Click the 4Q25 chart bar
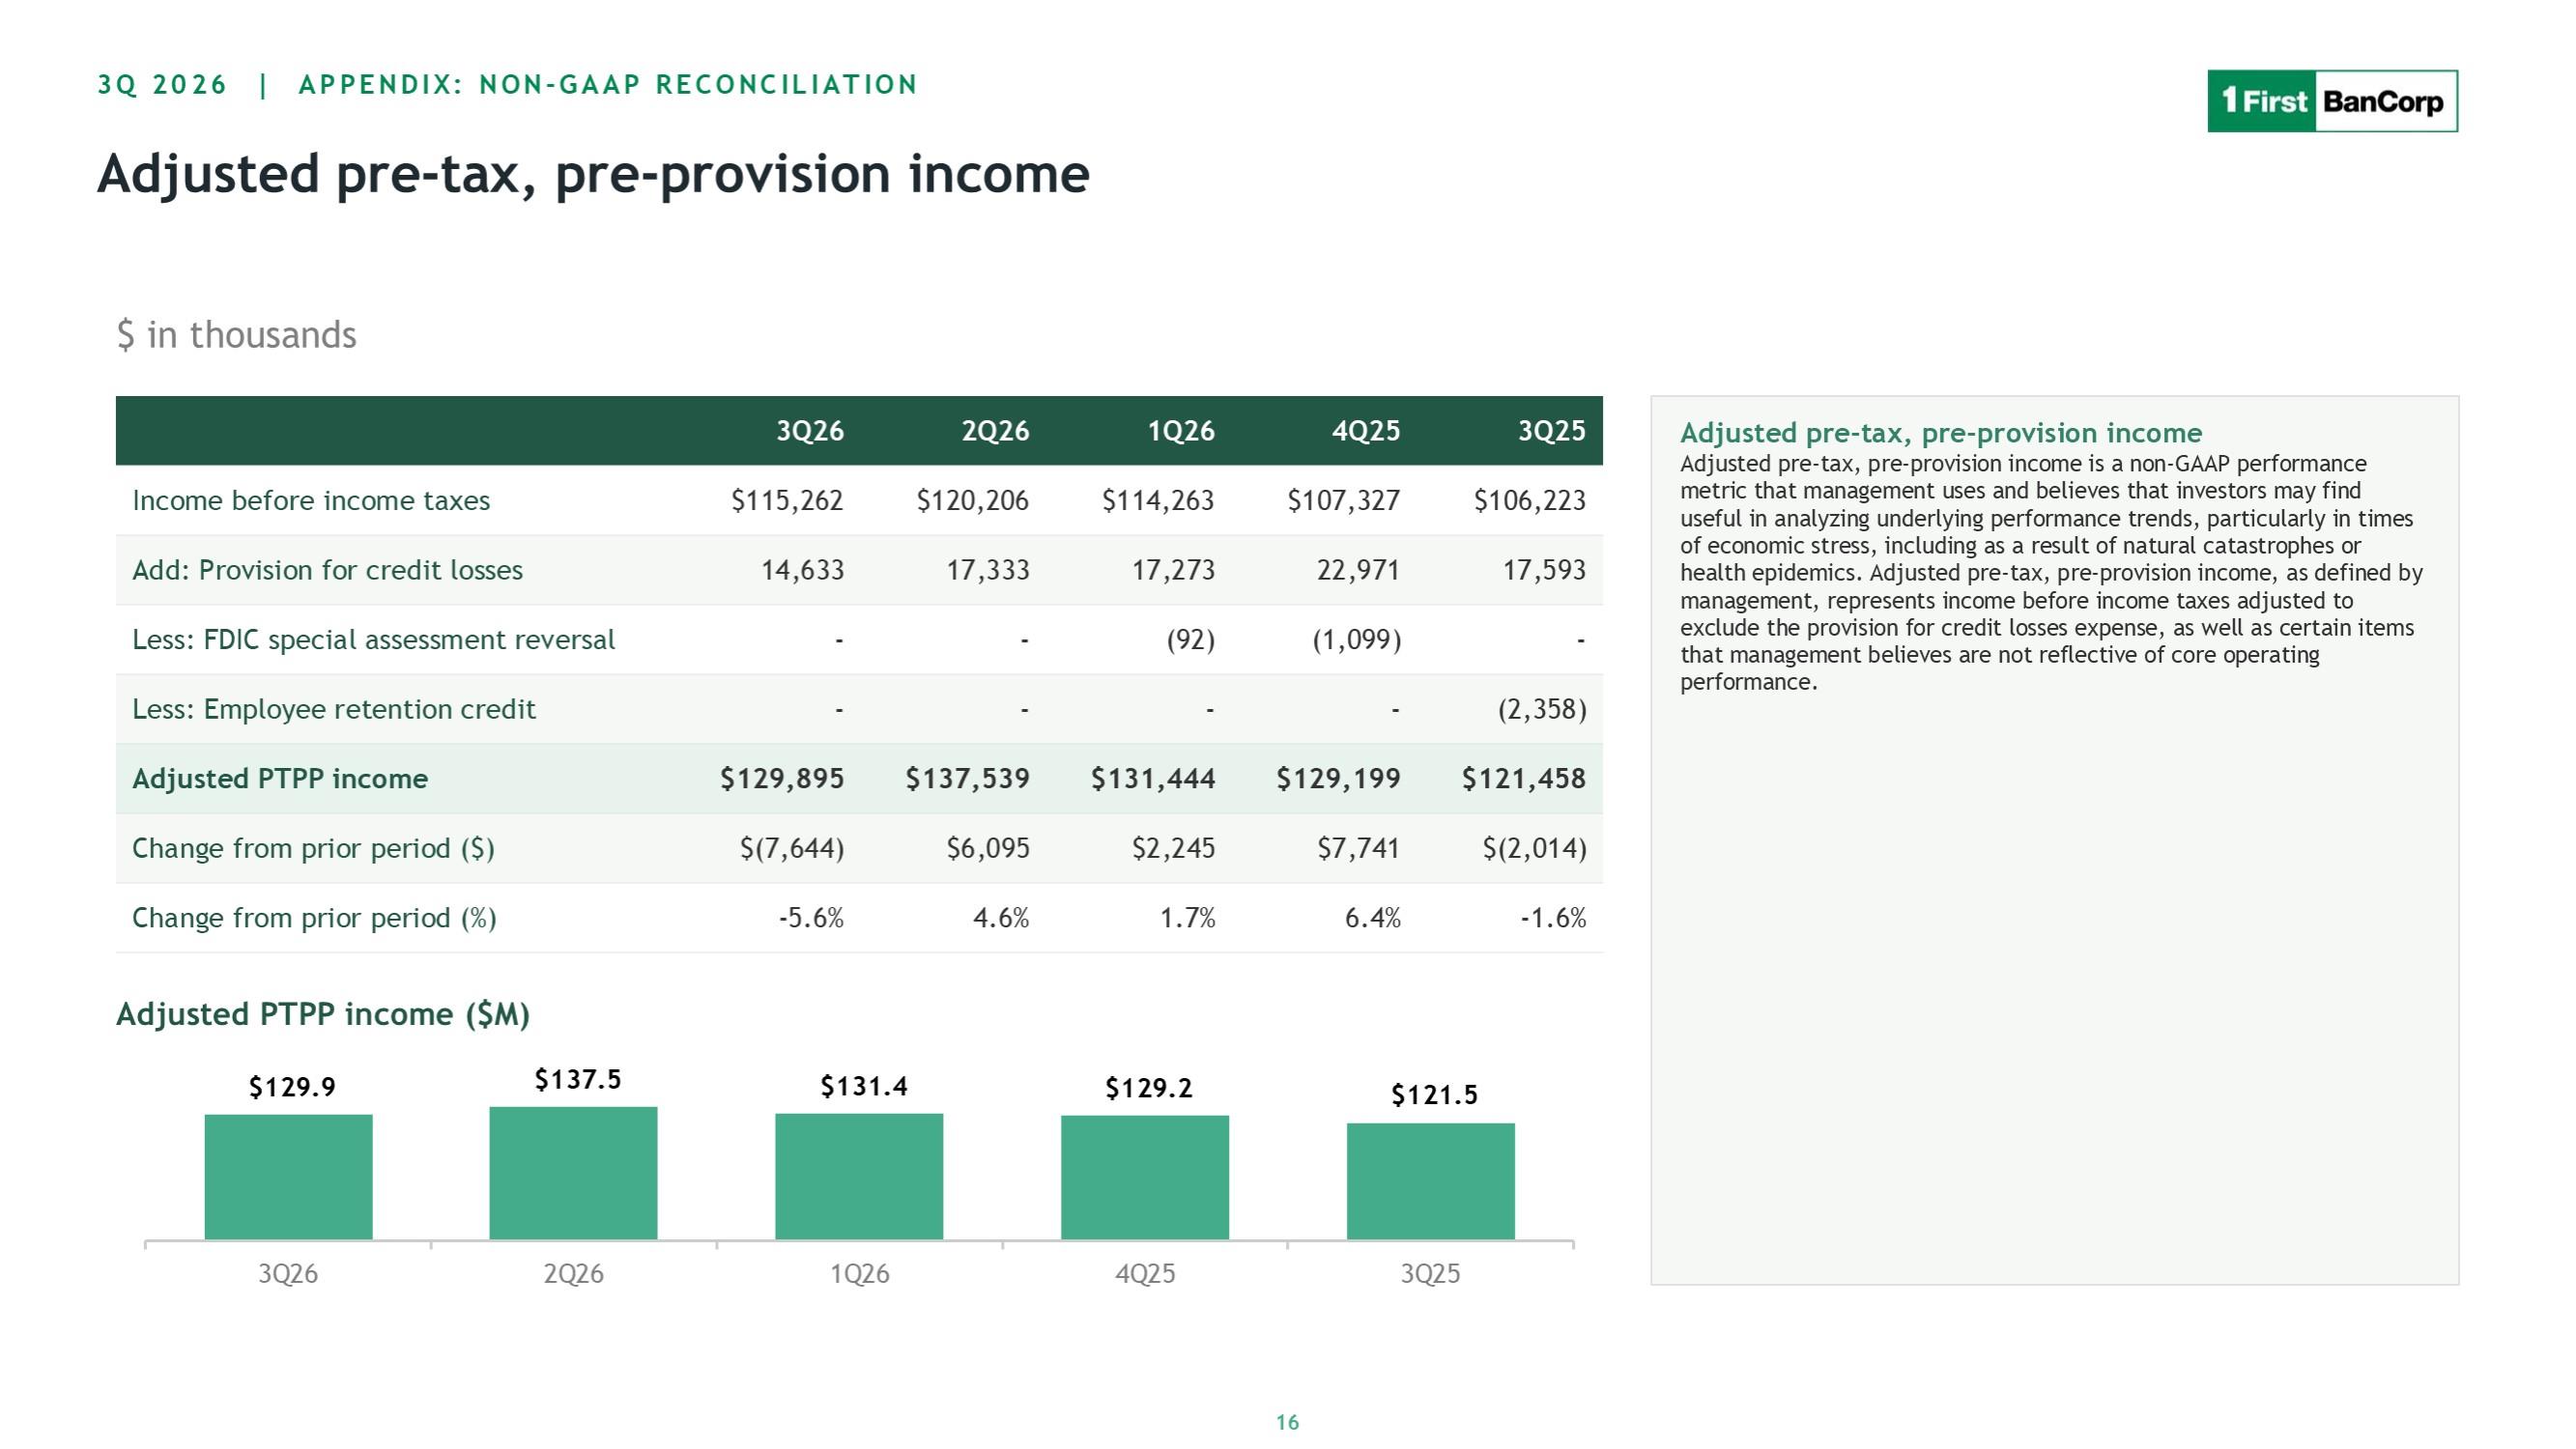 pos(1145,1178)
